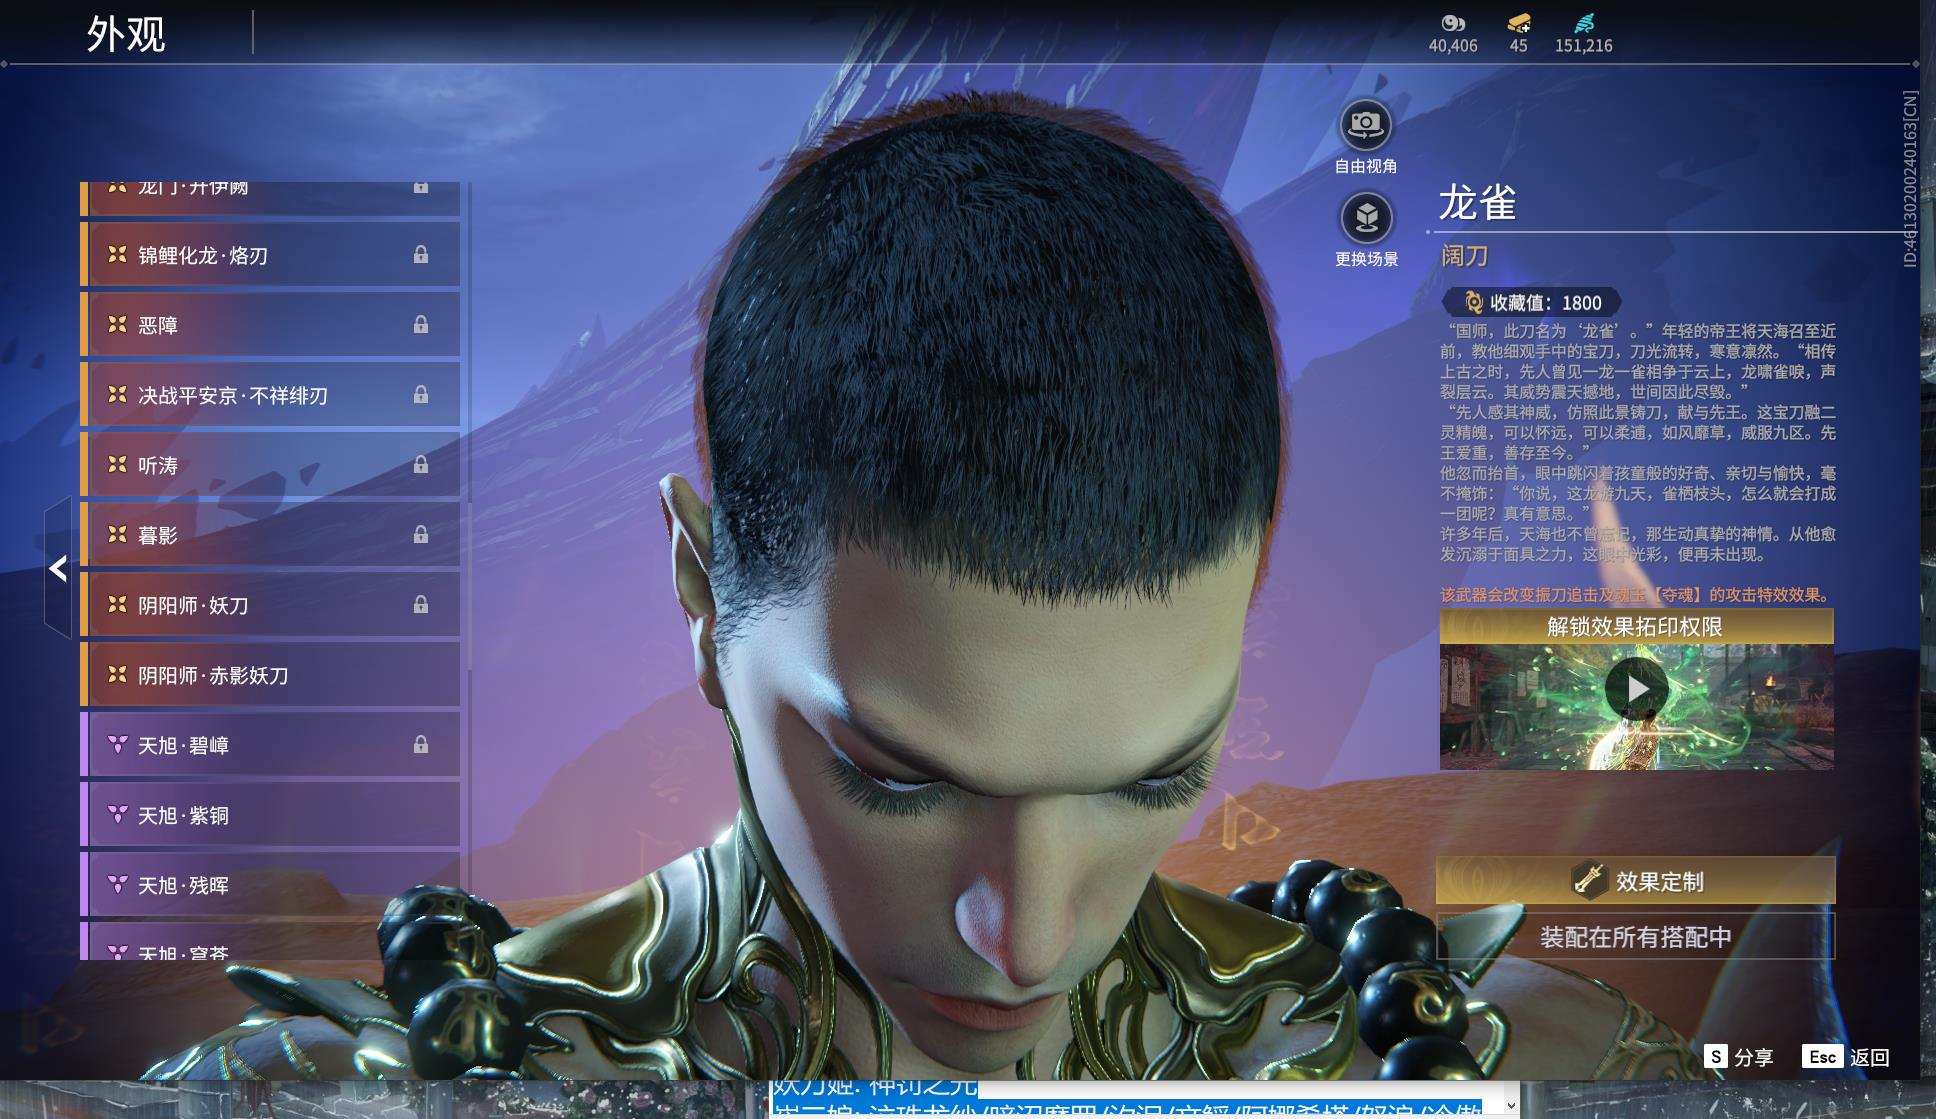1936x1119 pixels.
Task: Click scrollbar arrow in bottom text window
Action: coord(1510,1105)
